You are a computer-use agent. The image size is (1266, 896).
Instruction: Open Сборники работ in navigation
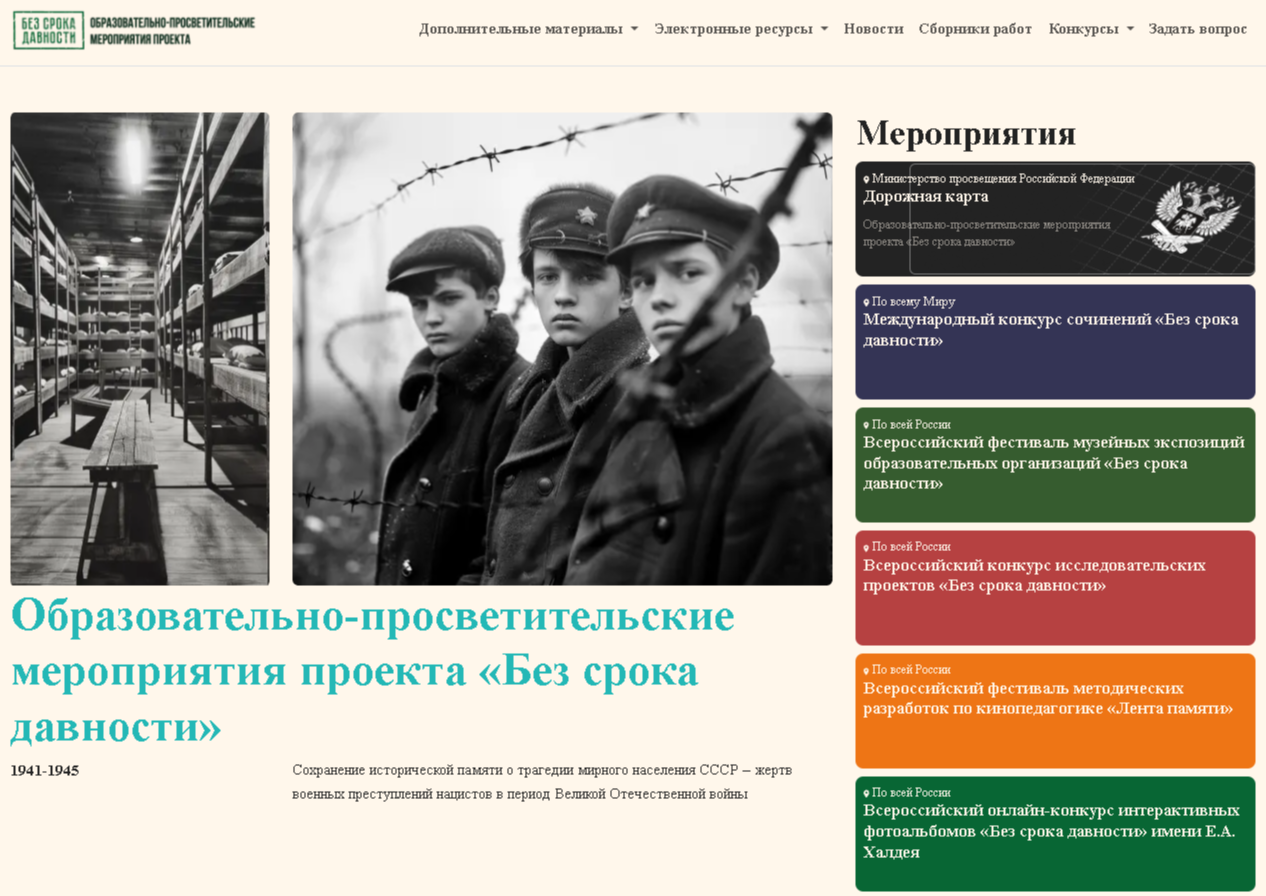(975, 29)
